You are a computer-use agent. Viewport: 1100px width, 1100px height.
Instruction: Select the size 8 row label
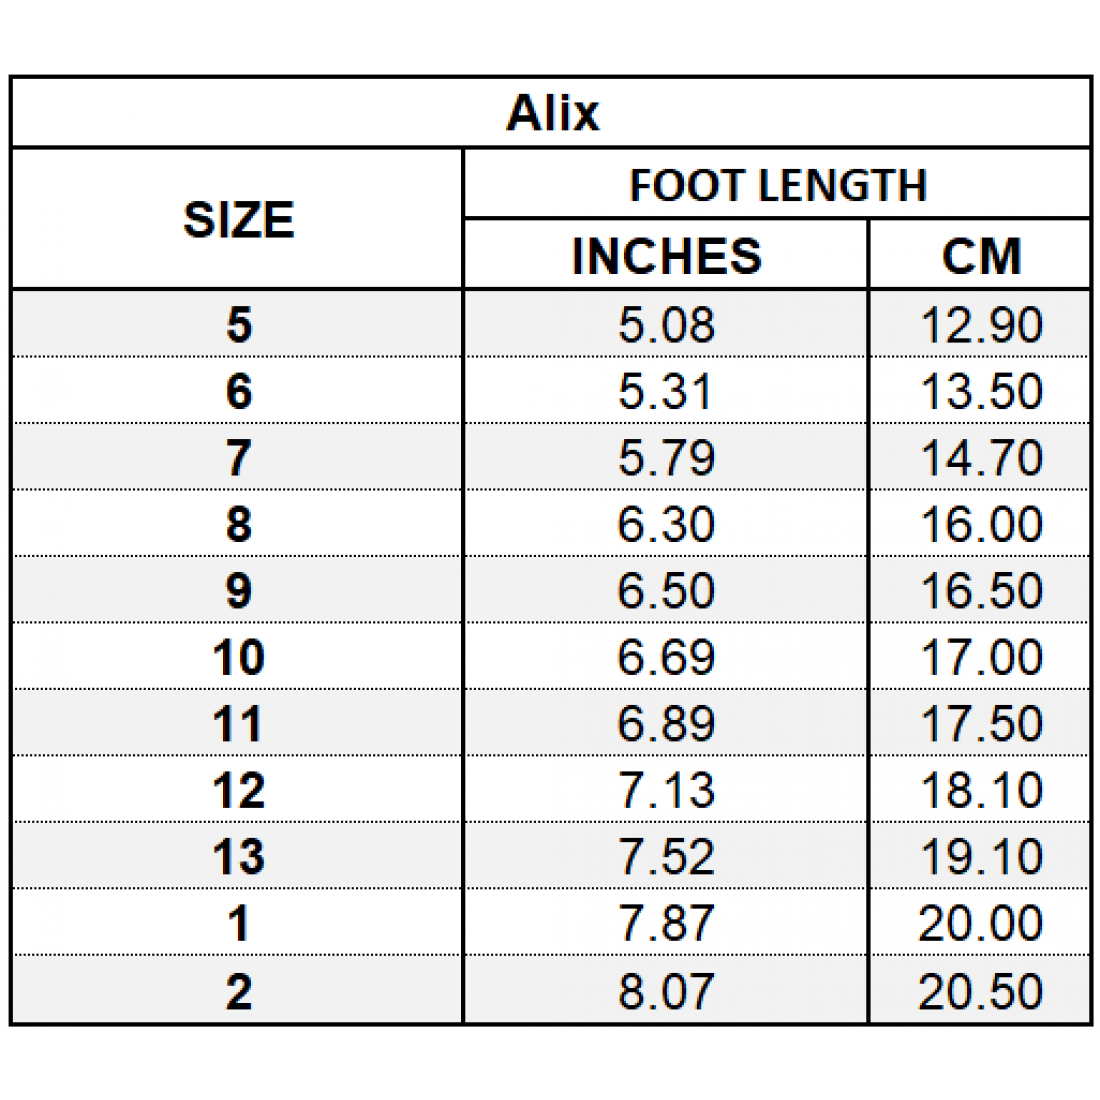click(x=238, y=524)
